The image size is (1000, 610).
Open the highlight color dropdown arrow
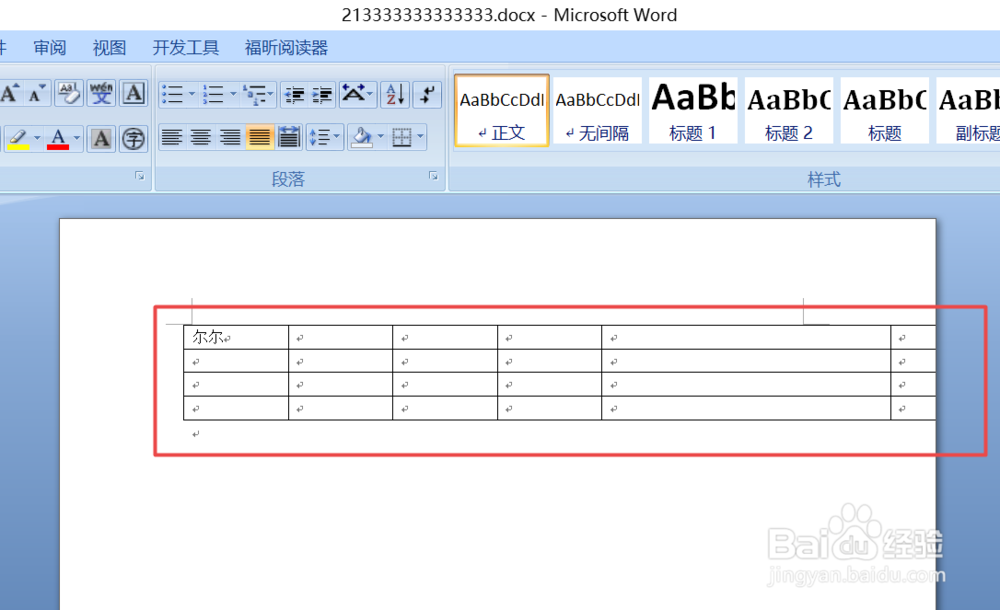(x=37, y=138)
